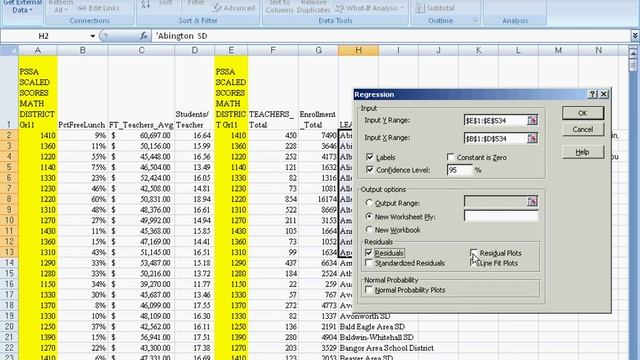The width and height of the screenshot is (640, 360).
Task: Enable Constant is Zero
Action: [451, 157]
